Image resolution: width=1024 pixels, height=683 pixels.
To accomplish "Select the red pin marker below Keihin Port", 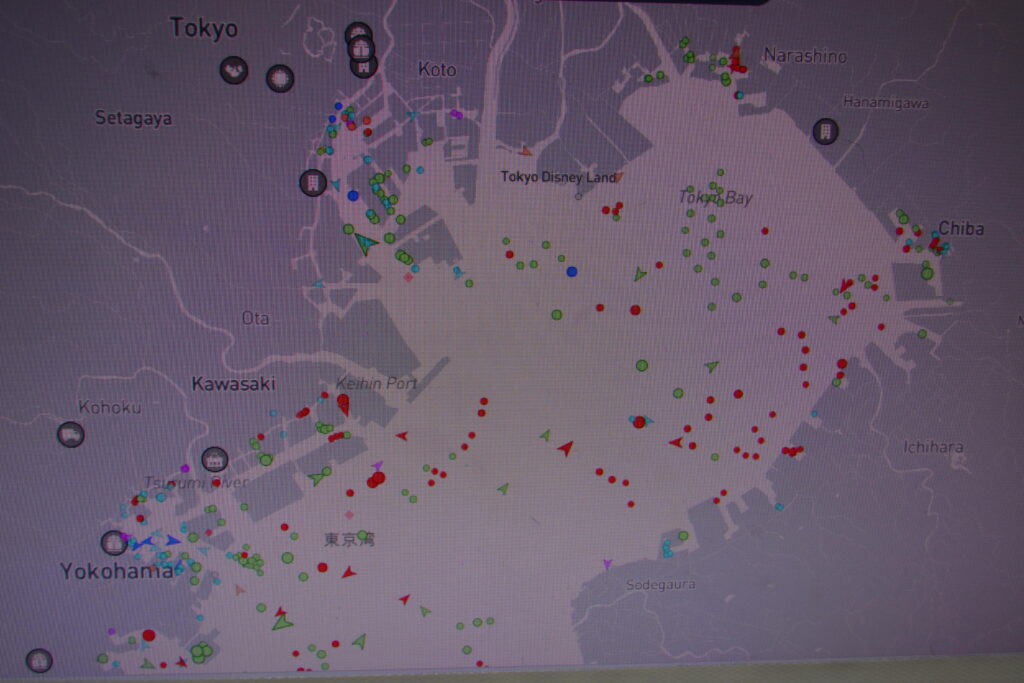I will coord(343,404).
